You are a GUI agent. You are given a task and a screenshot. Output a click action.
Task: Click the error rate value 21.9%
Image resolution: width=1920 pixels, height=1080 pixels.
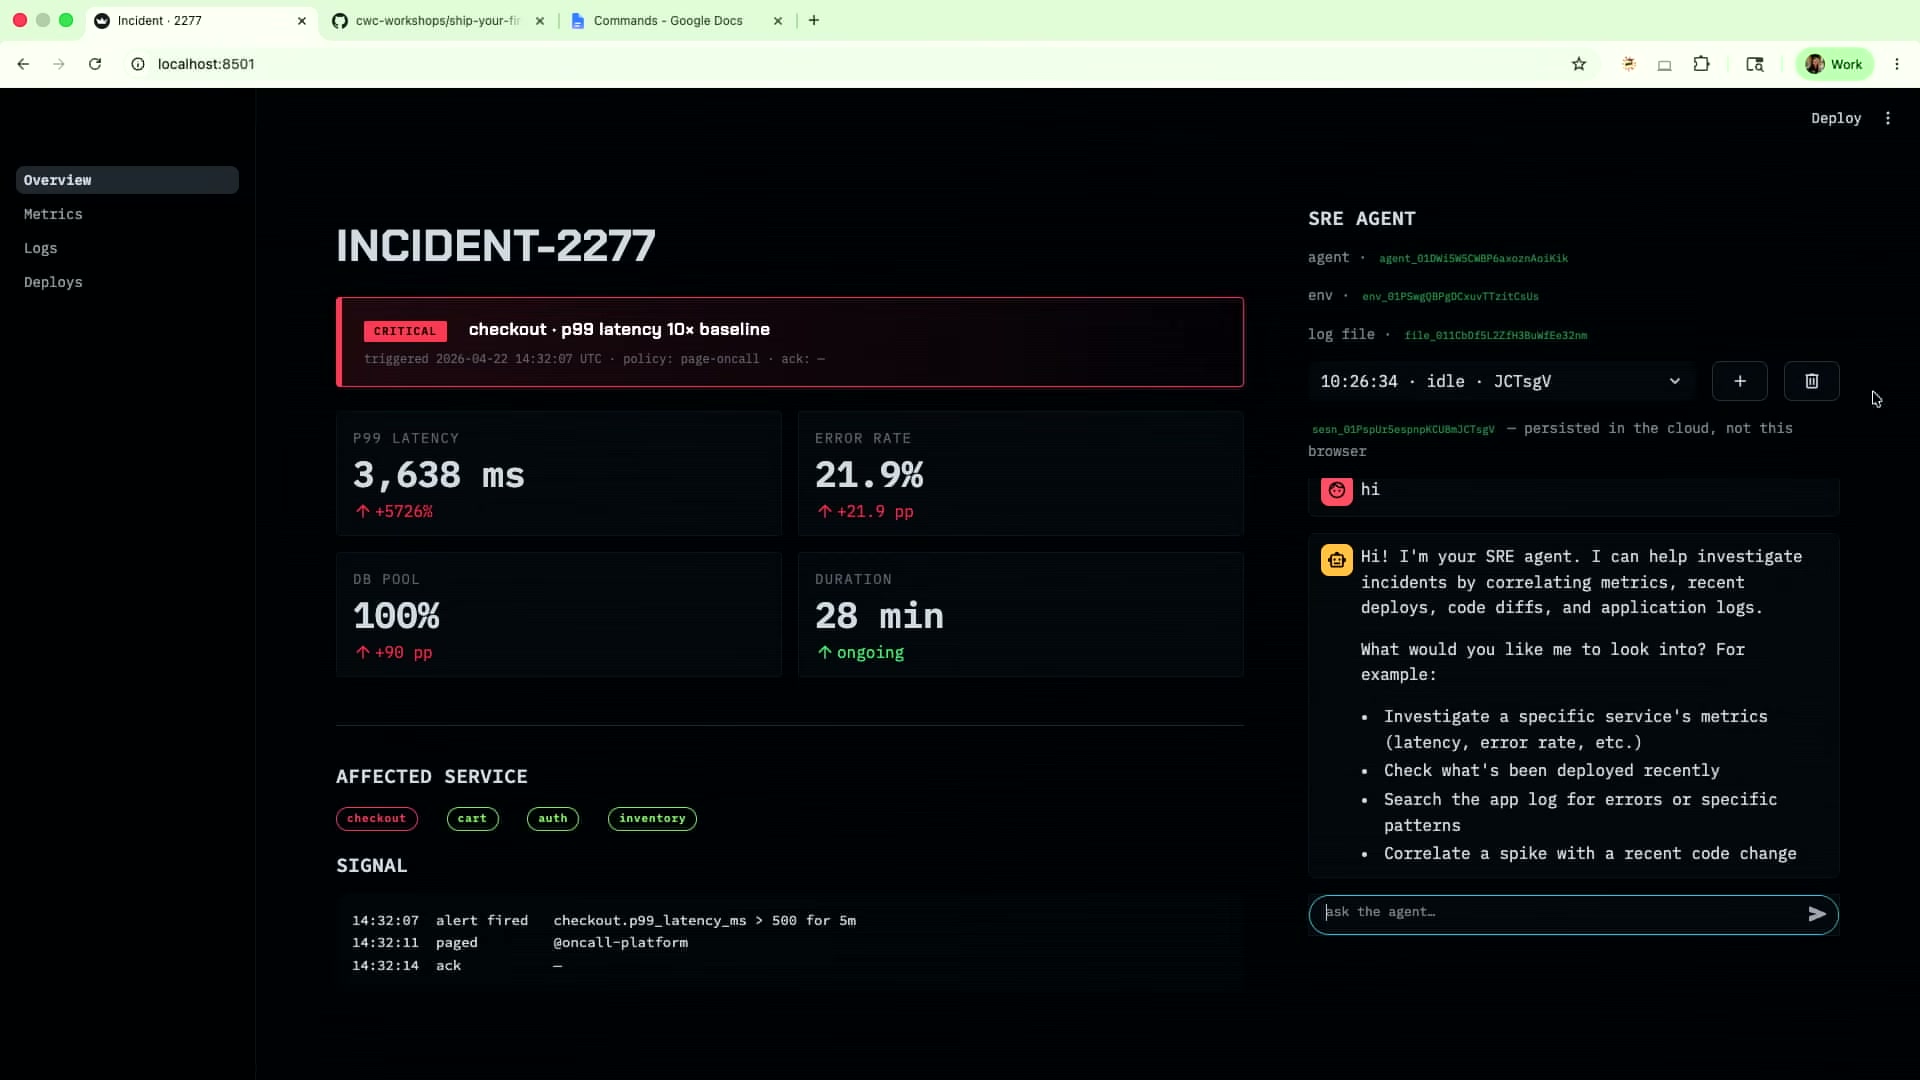[869, 475]
